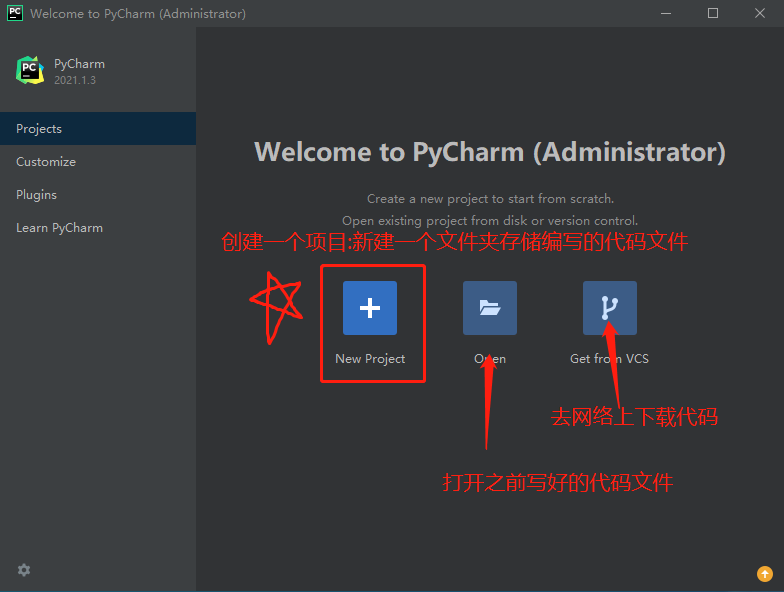Click 'Create a new project' description text
Viewport: 784px width, 592px height.
coord(490,199)
